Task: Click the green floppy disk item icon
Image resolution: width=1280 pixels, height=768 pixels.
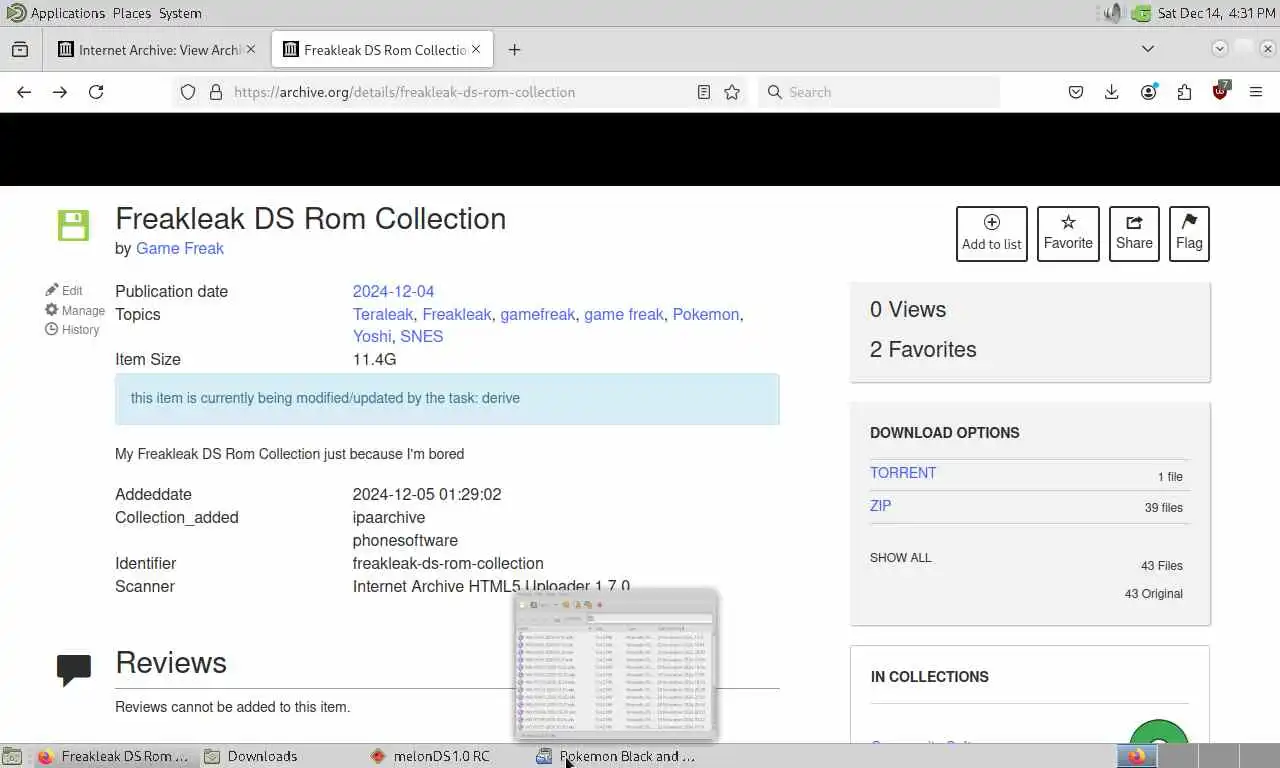Action: [73, 225]
